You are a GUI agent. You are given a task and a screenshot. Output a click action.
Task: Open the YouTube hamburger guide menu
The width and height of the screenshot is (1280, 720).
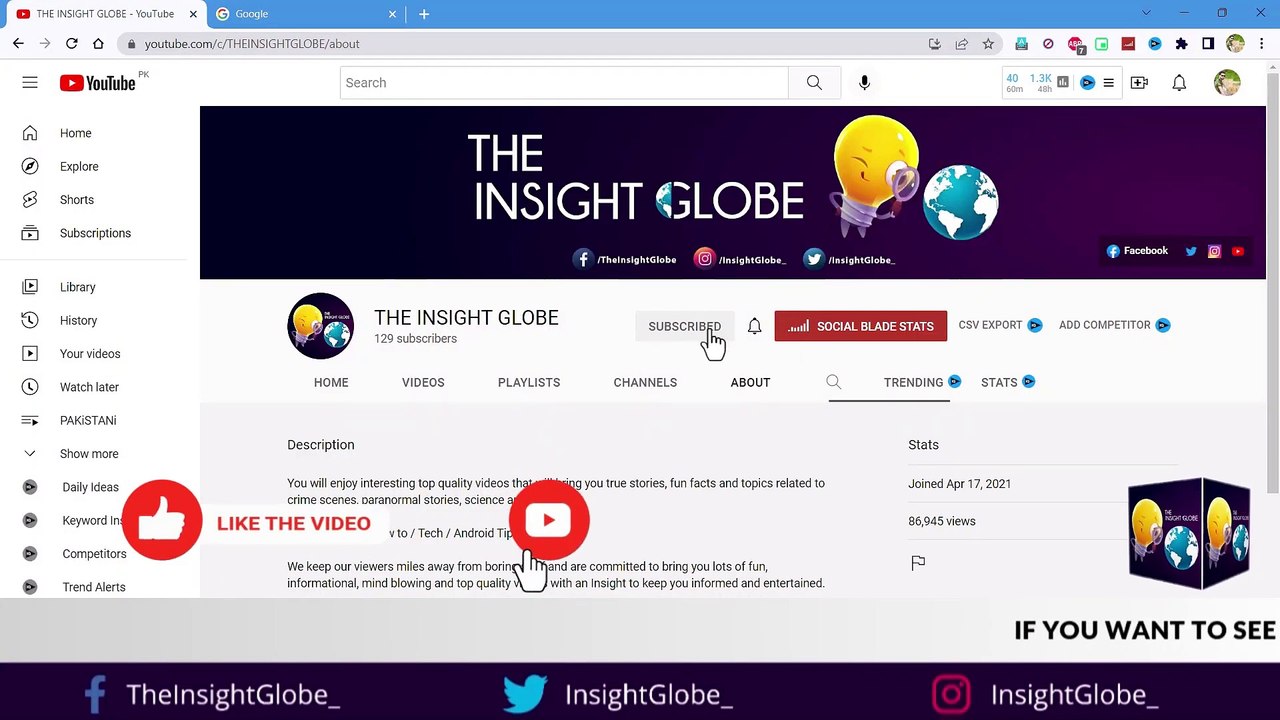tap(30, 83)
